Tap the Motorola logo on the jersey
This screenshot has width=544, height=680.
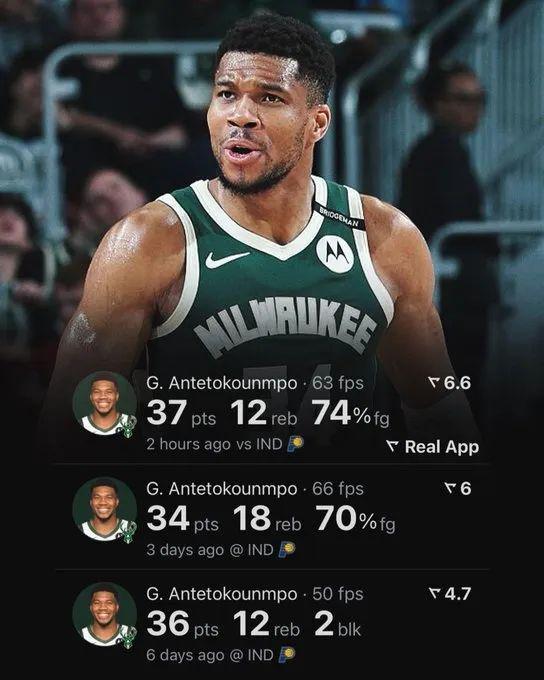point(334,254)
